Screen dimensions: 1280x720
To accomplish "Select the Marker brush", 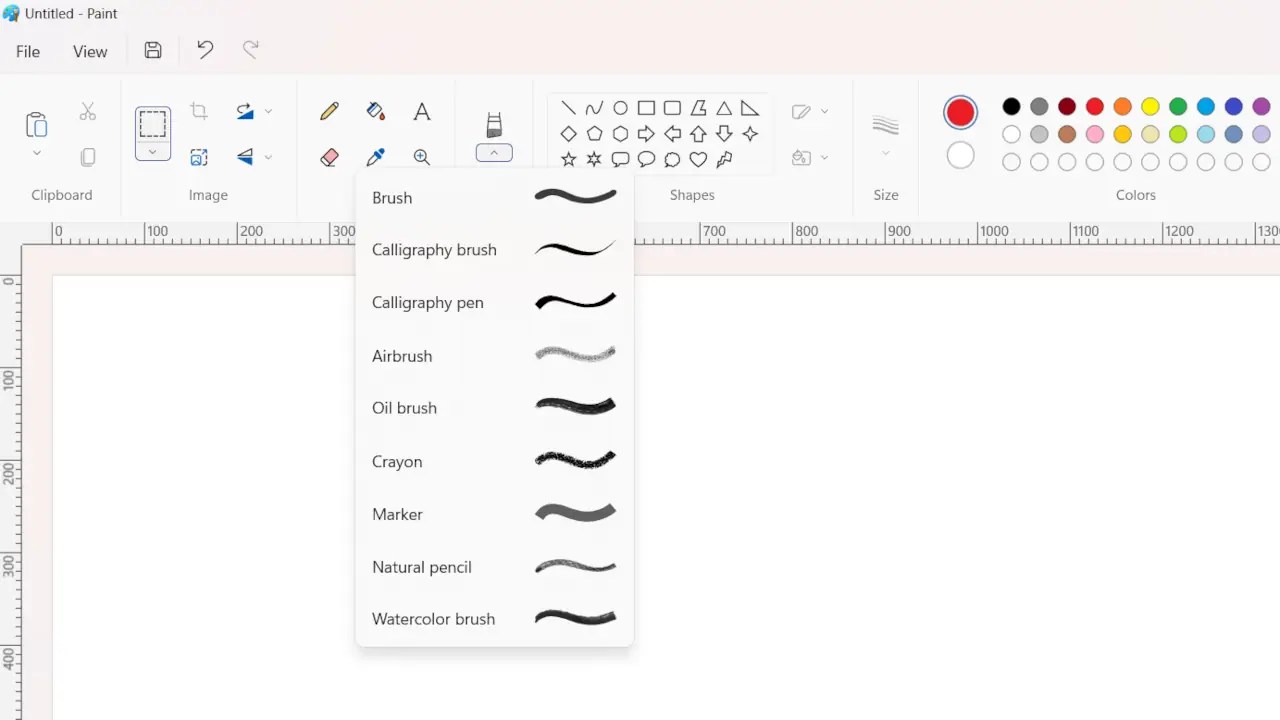I will [494, 513].
